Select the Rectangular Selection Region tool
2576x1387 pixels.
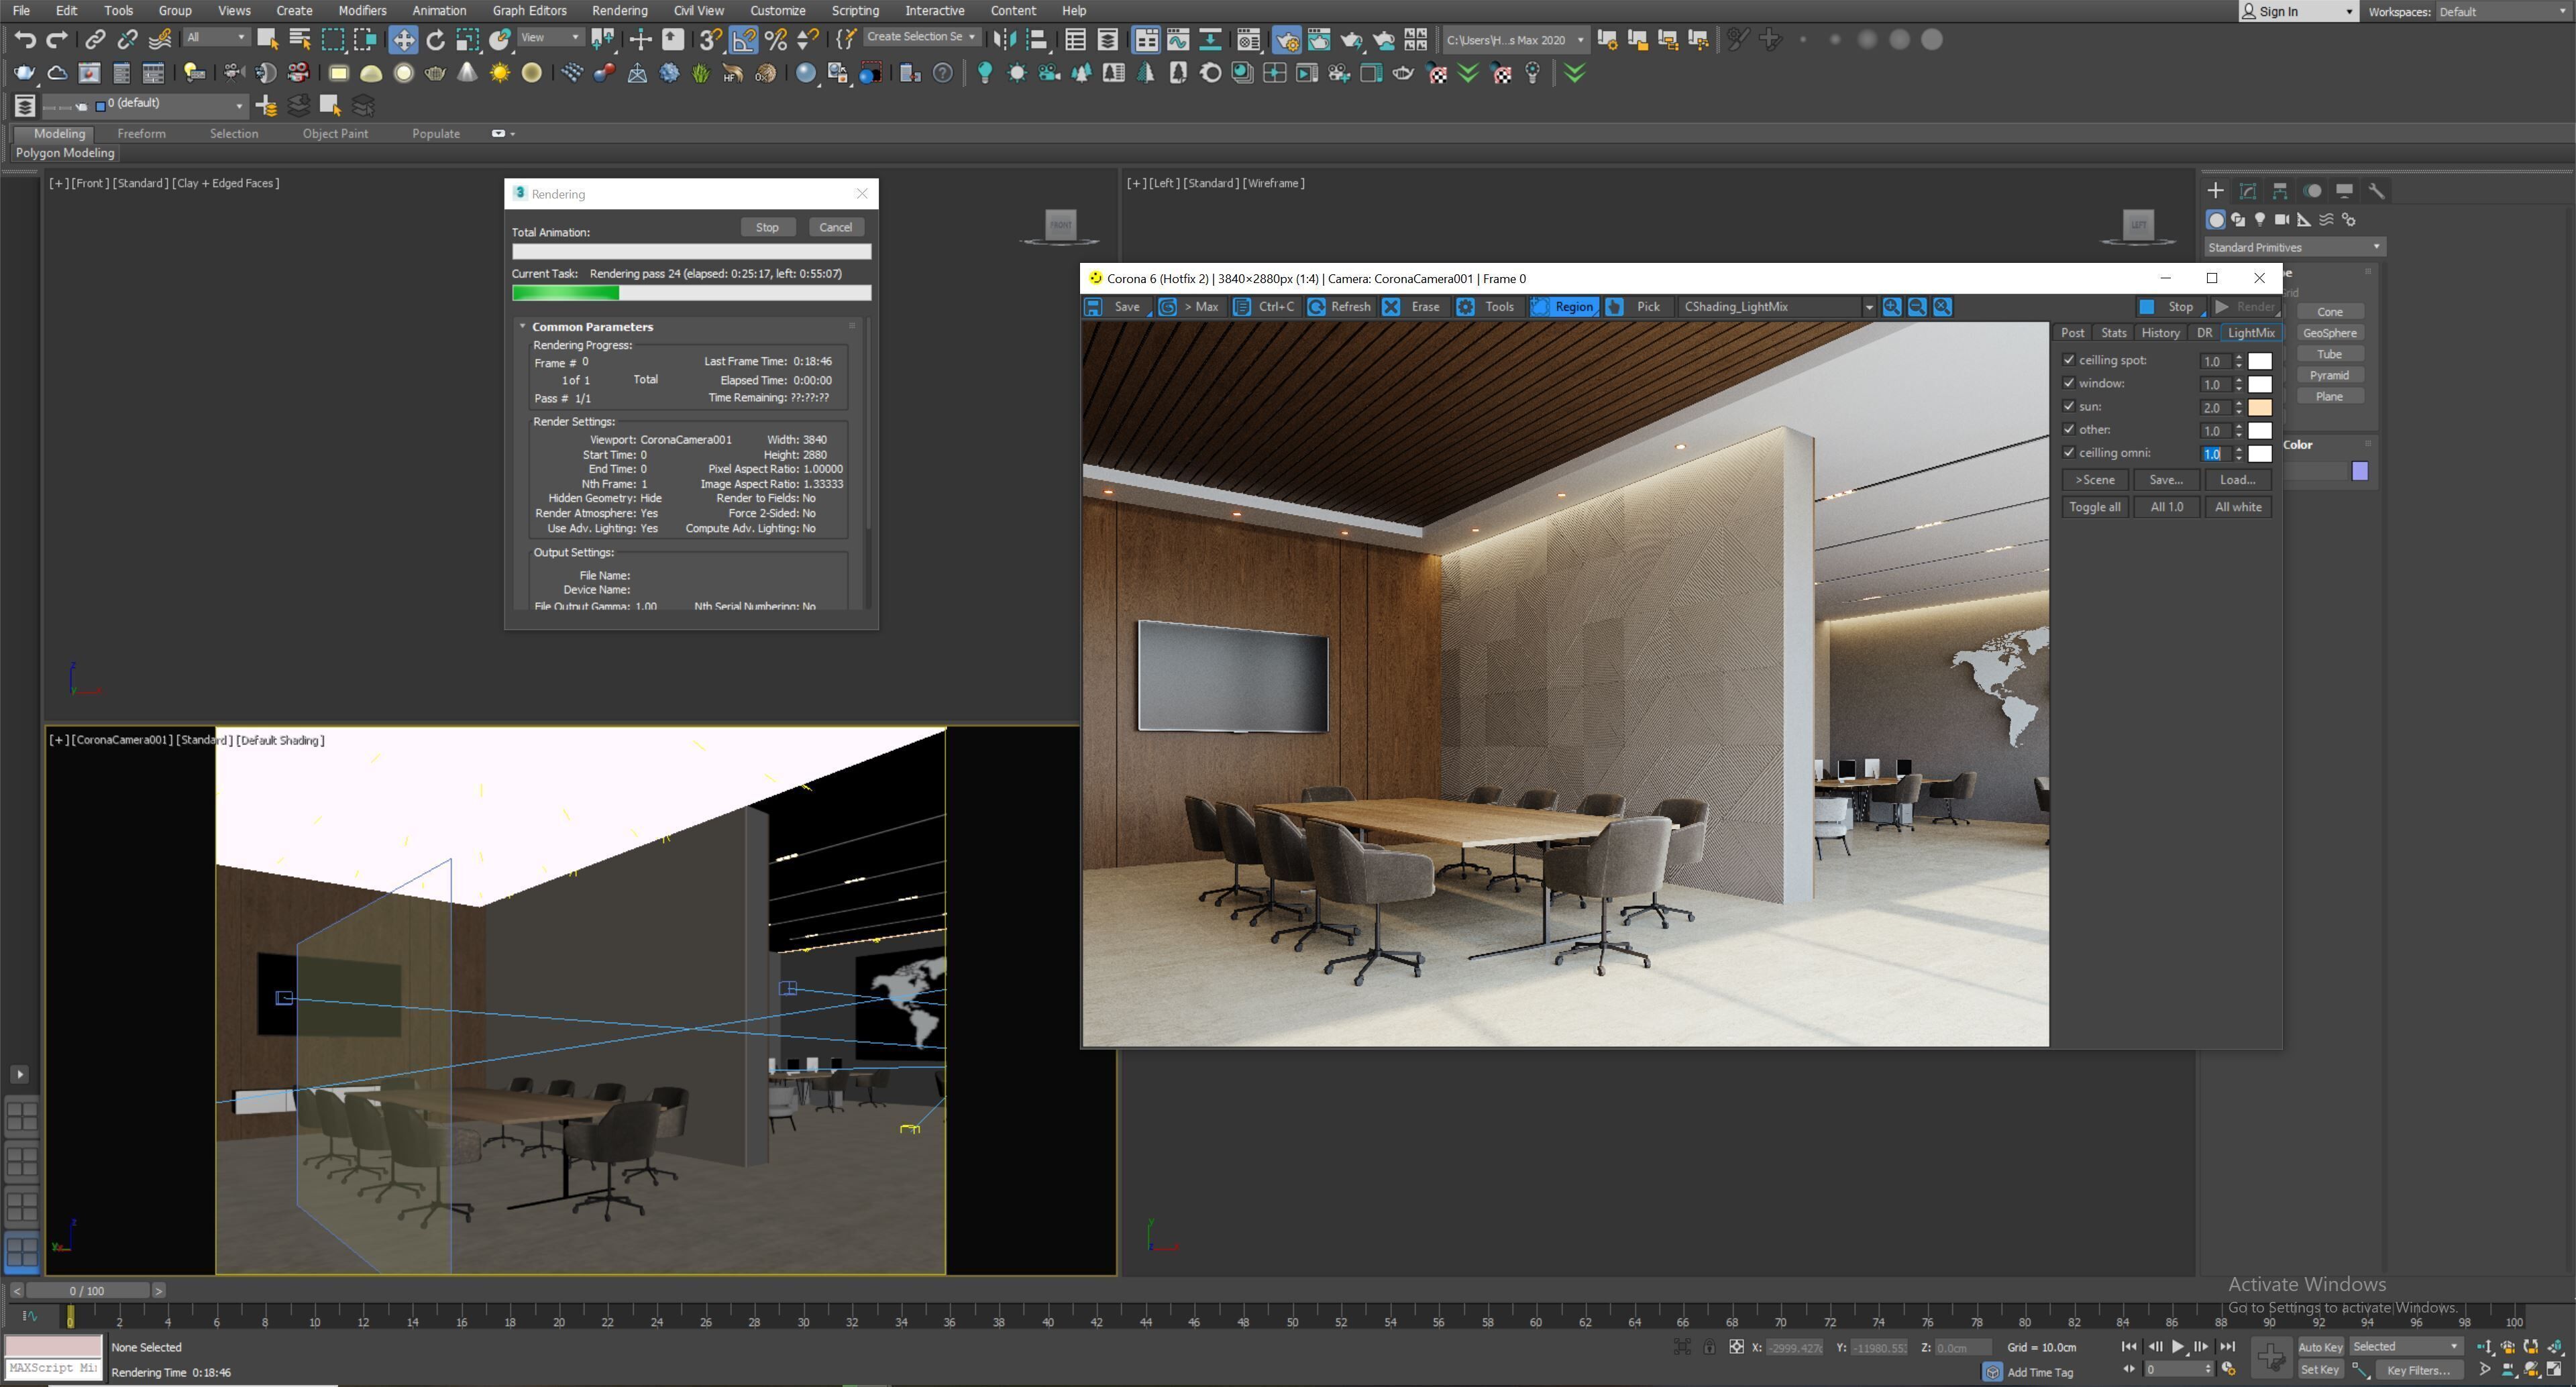pyautogui.click(x=332, y=40)
